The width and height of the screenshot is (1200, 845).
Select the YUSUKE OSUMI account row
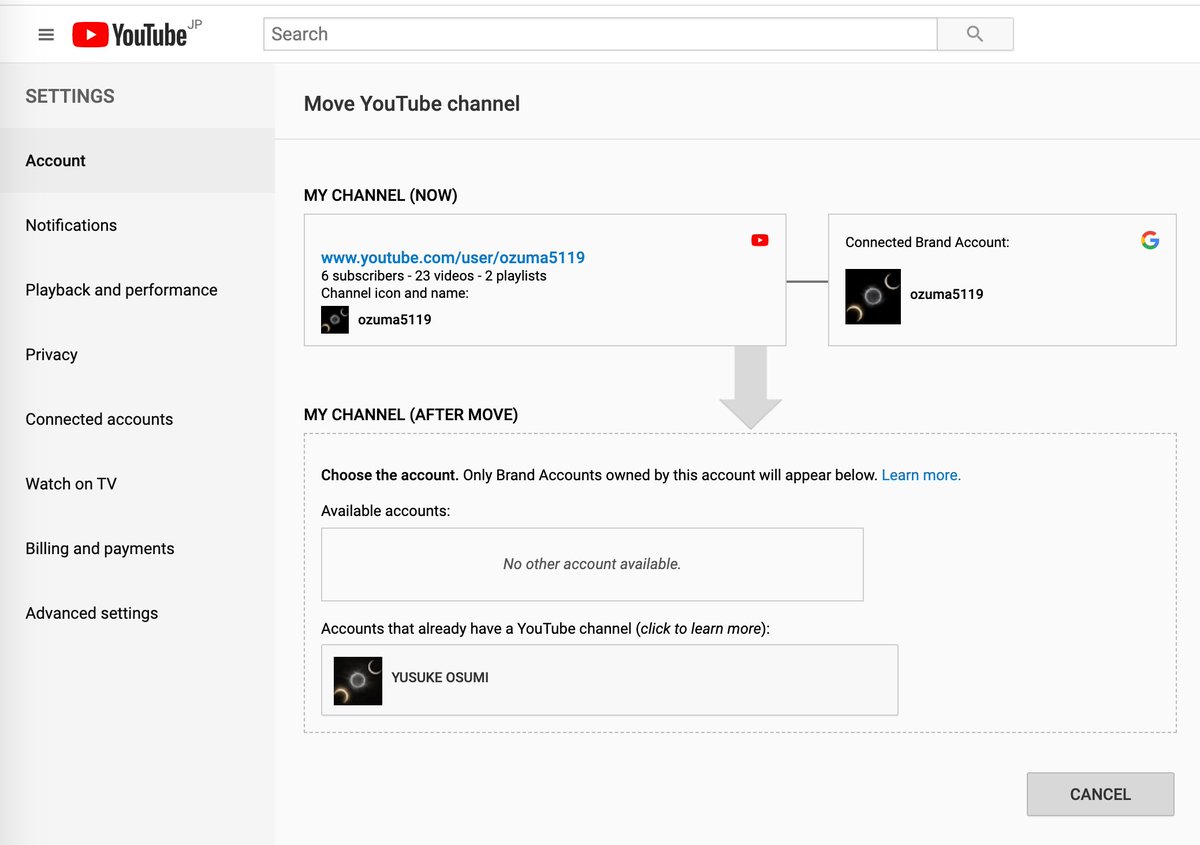(610, 680)
